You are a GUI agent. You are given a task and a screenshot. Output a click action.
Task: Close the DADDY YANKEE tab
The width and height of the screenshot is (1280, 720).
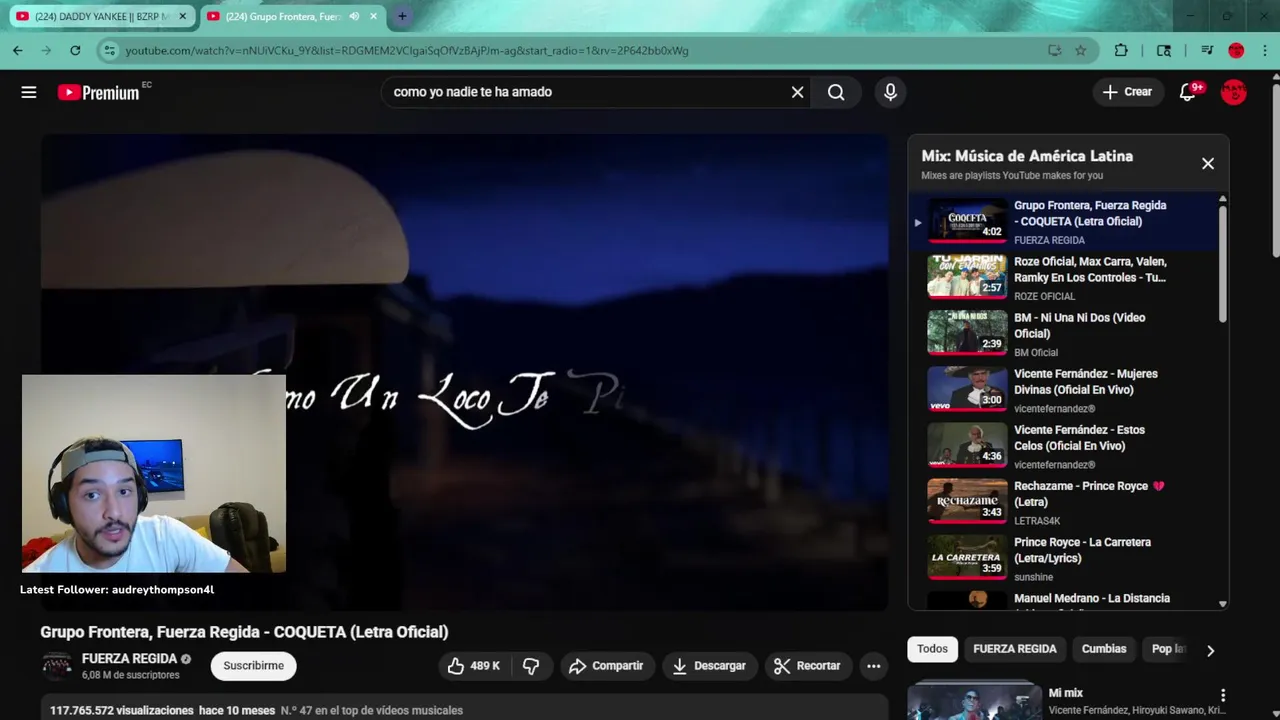coord(182,16)
